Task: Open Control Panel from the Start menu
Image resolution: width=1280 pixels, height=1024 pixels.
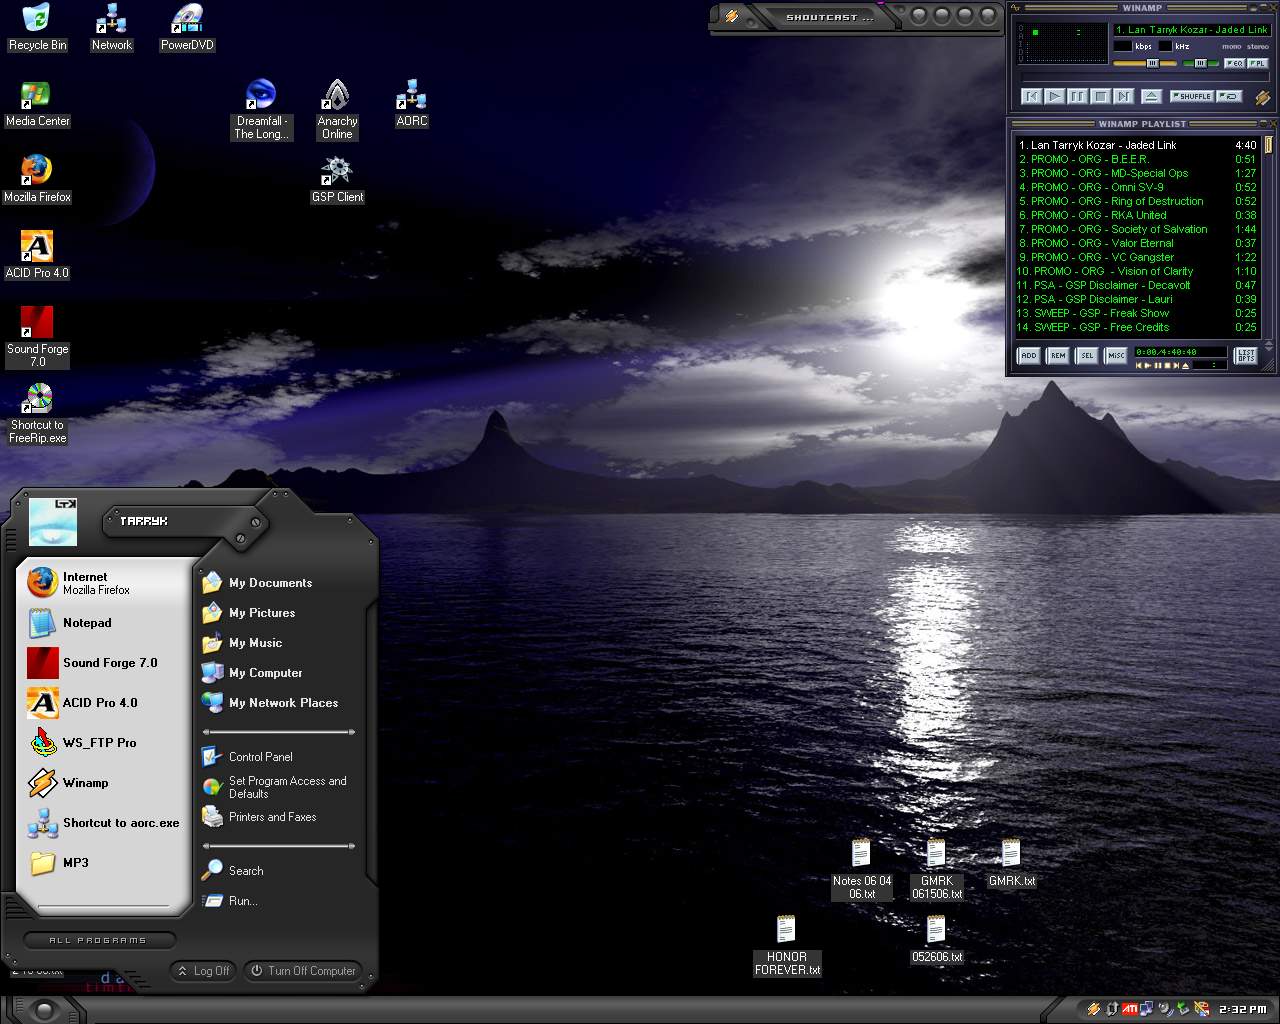Action: pos(260,757)
